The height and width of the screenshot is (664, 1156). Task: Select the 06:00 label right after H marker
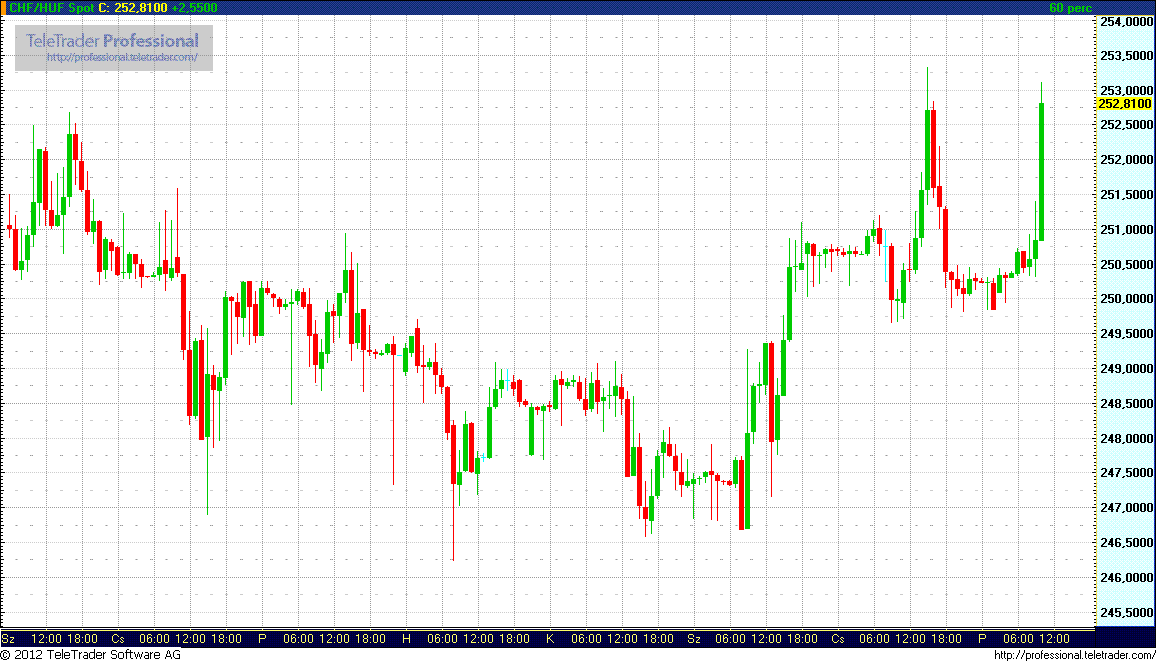pos(442,639)
